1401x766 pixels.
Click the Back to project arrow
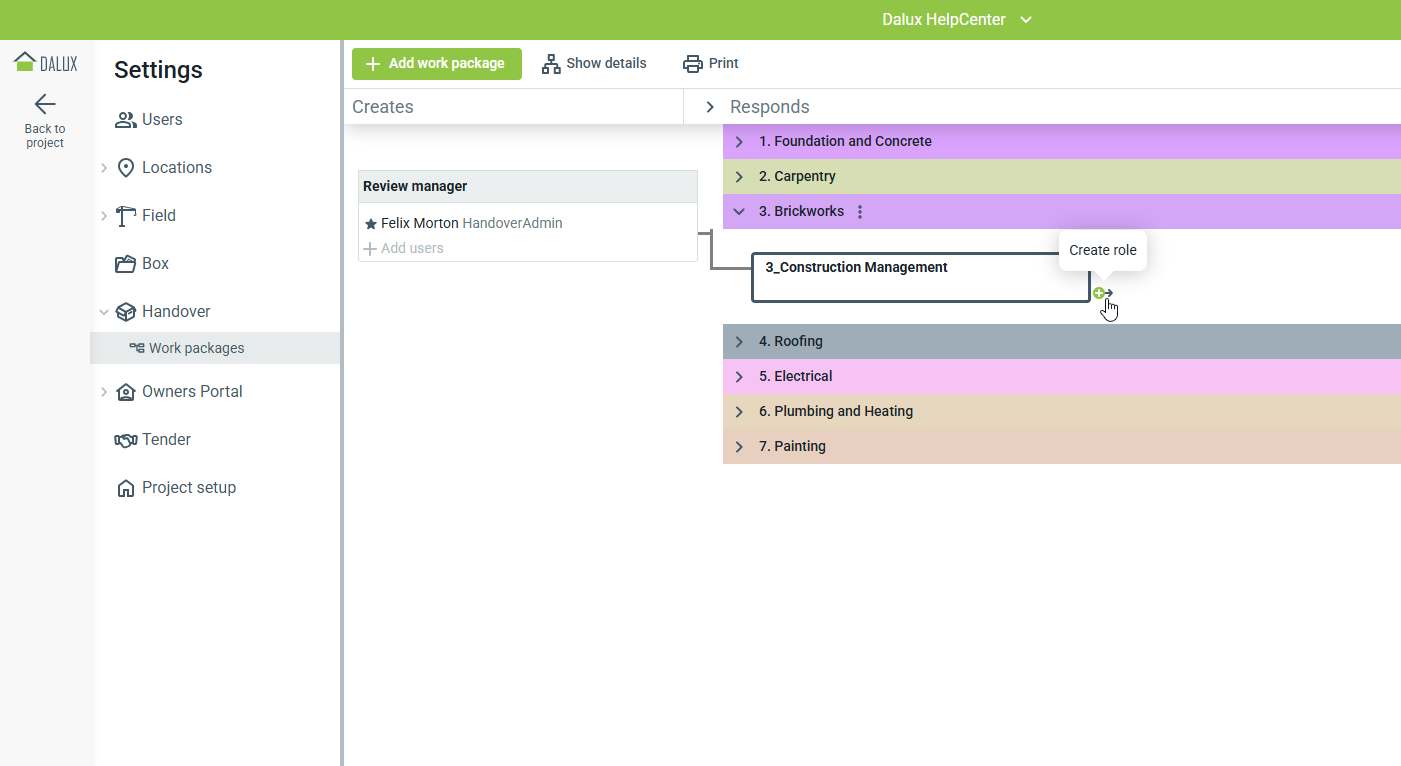pyautogui.click(x=45, y=104)
